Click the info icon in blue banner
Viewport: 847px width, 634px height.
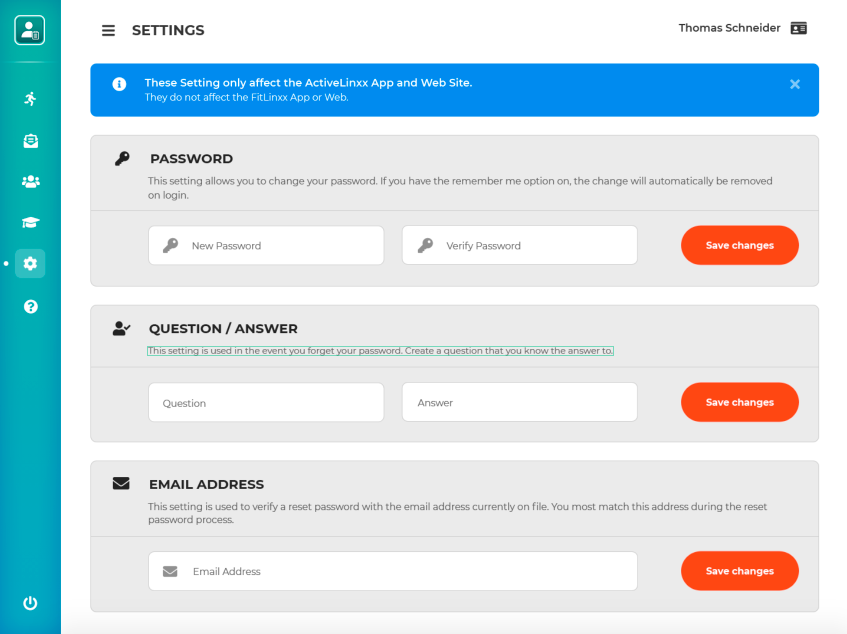119,84
